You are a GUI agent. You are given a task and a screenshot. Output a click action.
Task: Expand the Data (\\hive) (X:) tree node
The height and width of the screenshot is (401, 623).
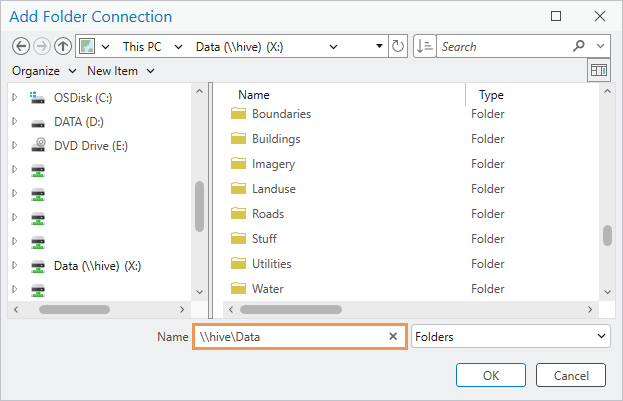pos(15,266)
